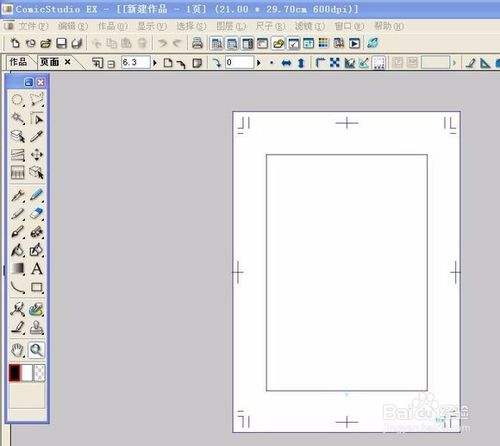The width and height of the screenshot is (500, 446).
Task: Toggle the ruler triangle icon
Action: 485,63
